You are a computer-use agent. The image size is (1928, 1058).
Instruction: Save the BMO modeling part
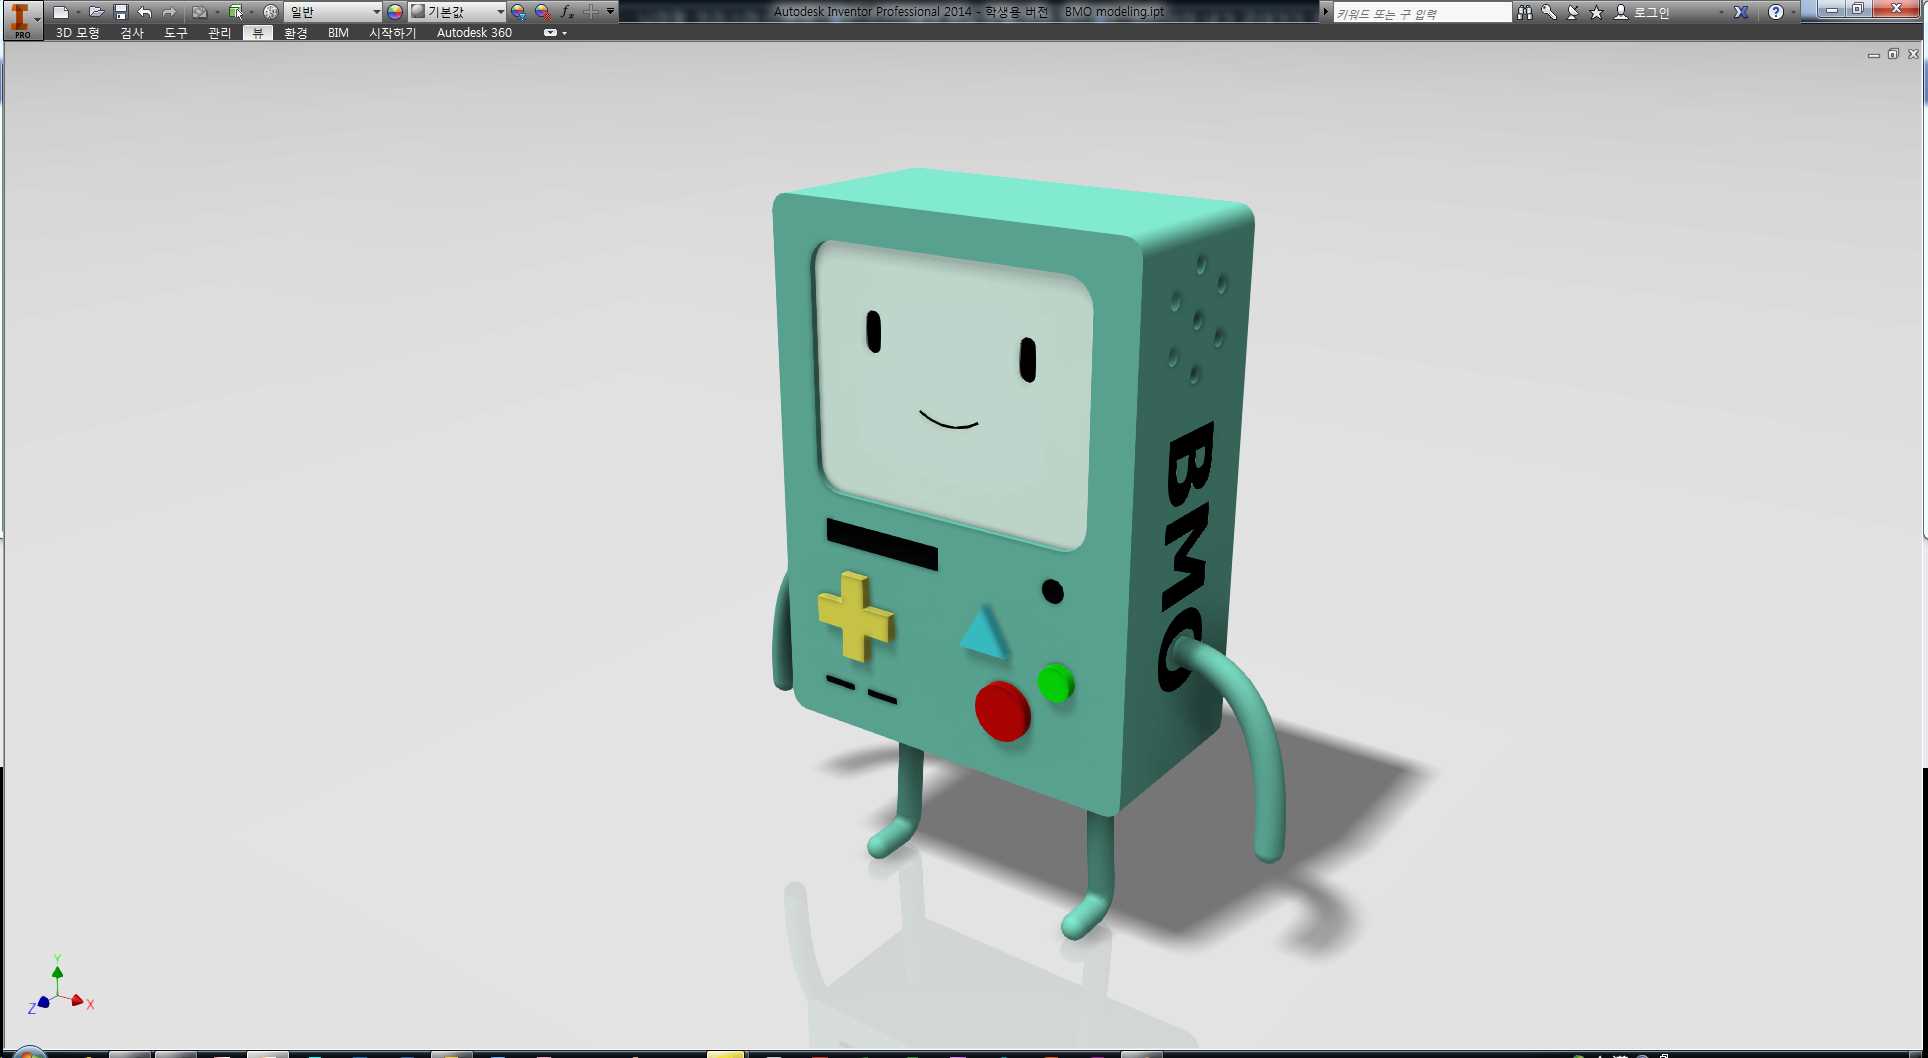[x=121, y=12]
